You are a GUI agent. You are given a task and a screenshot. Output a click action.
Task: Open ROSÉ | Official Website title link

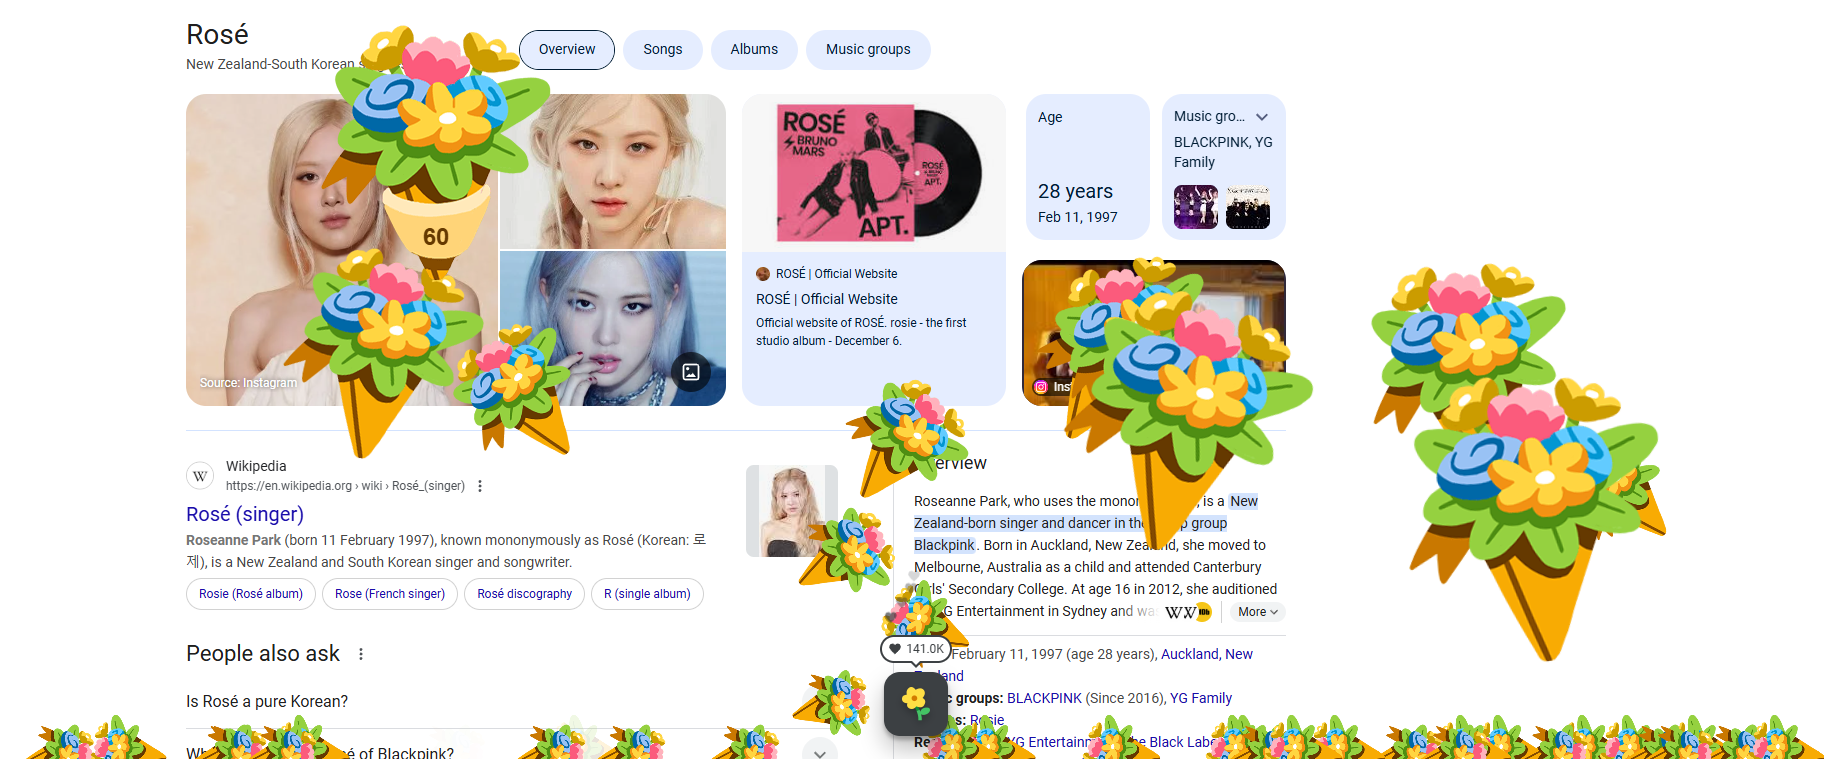[x=827, y=299]
